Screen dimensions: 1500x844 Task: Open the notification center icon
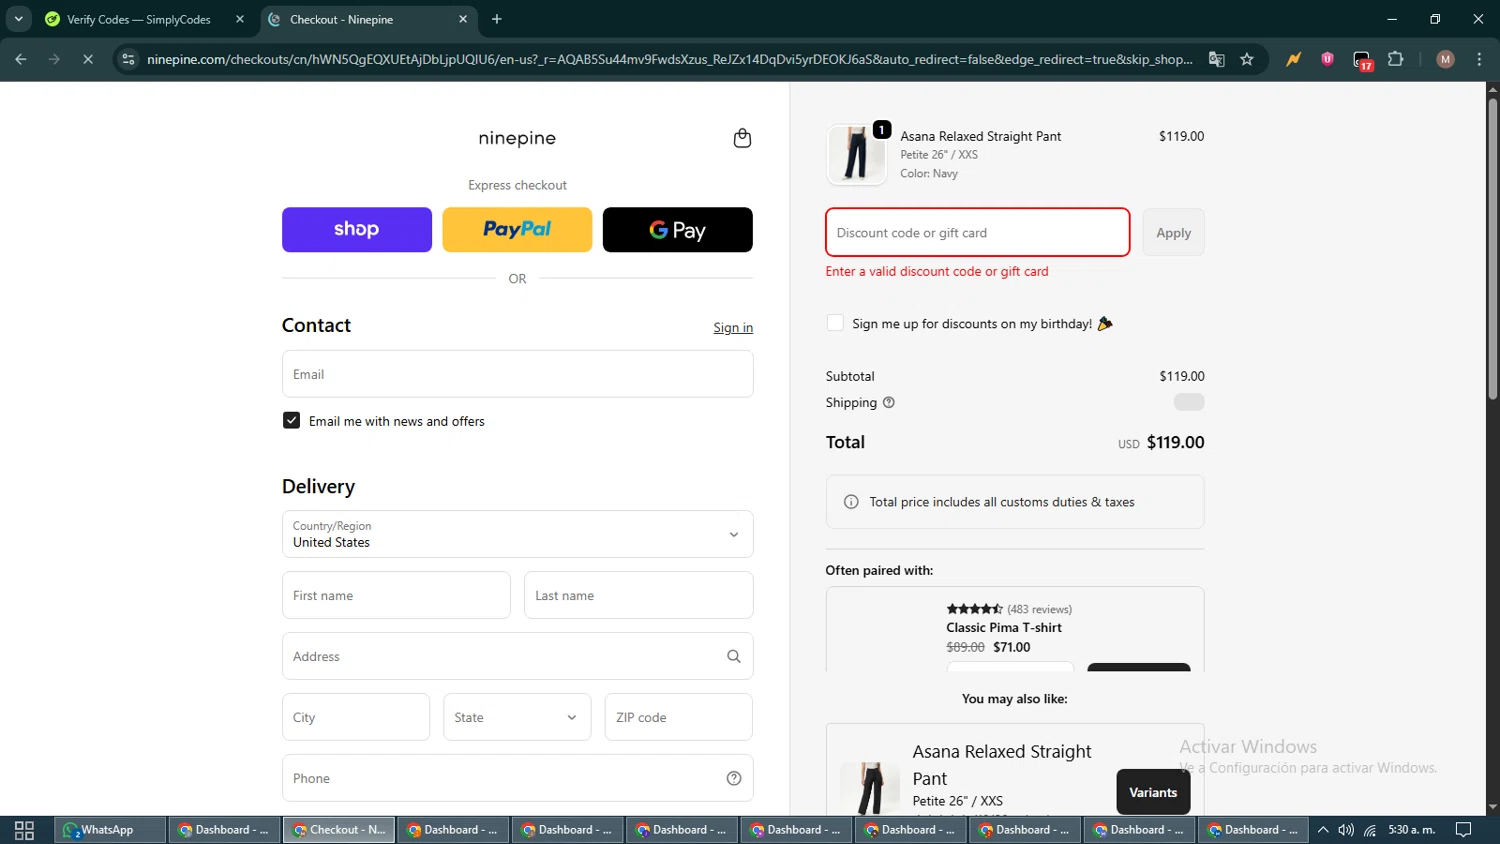[x=1463, y=830]
